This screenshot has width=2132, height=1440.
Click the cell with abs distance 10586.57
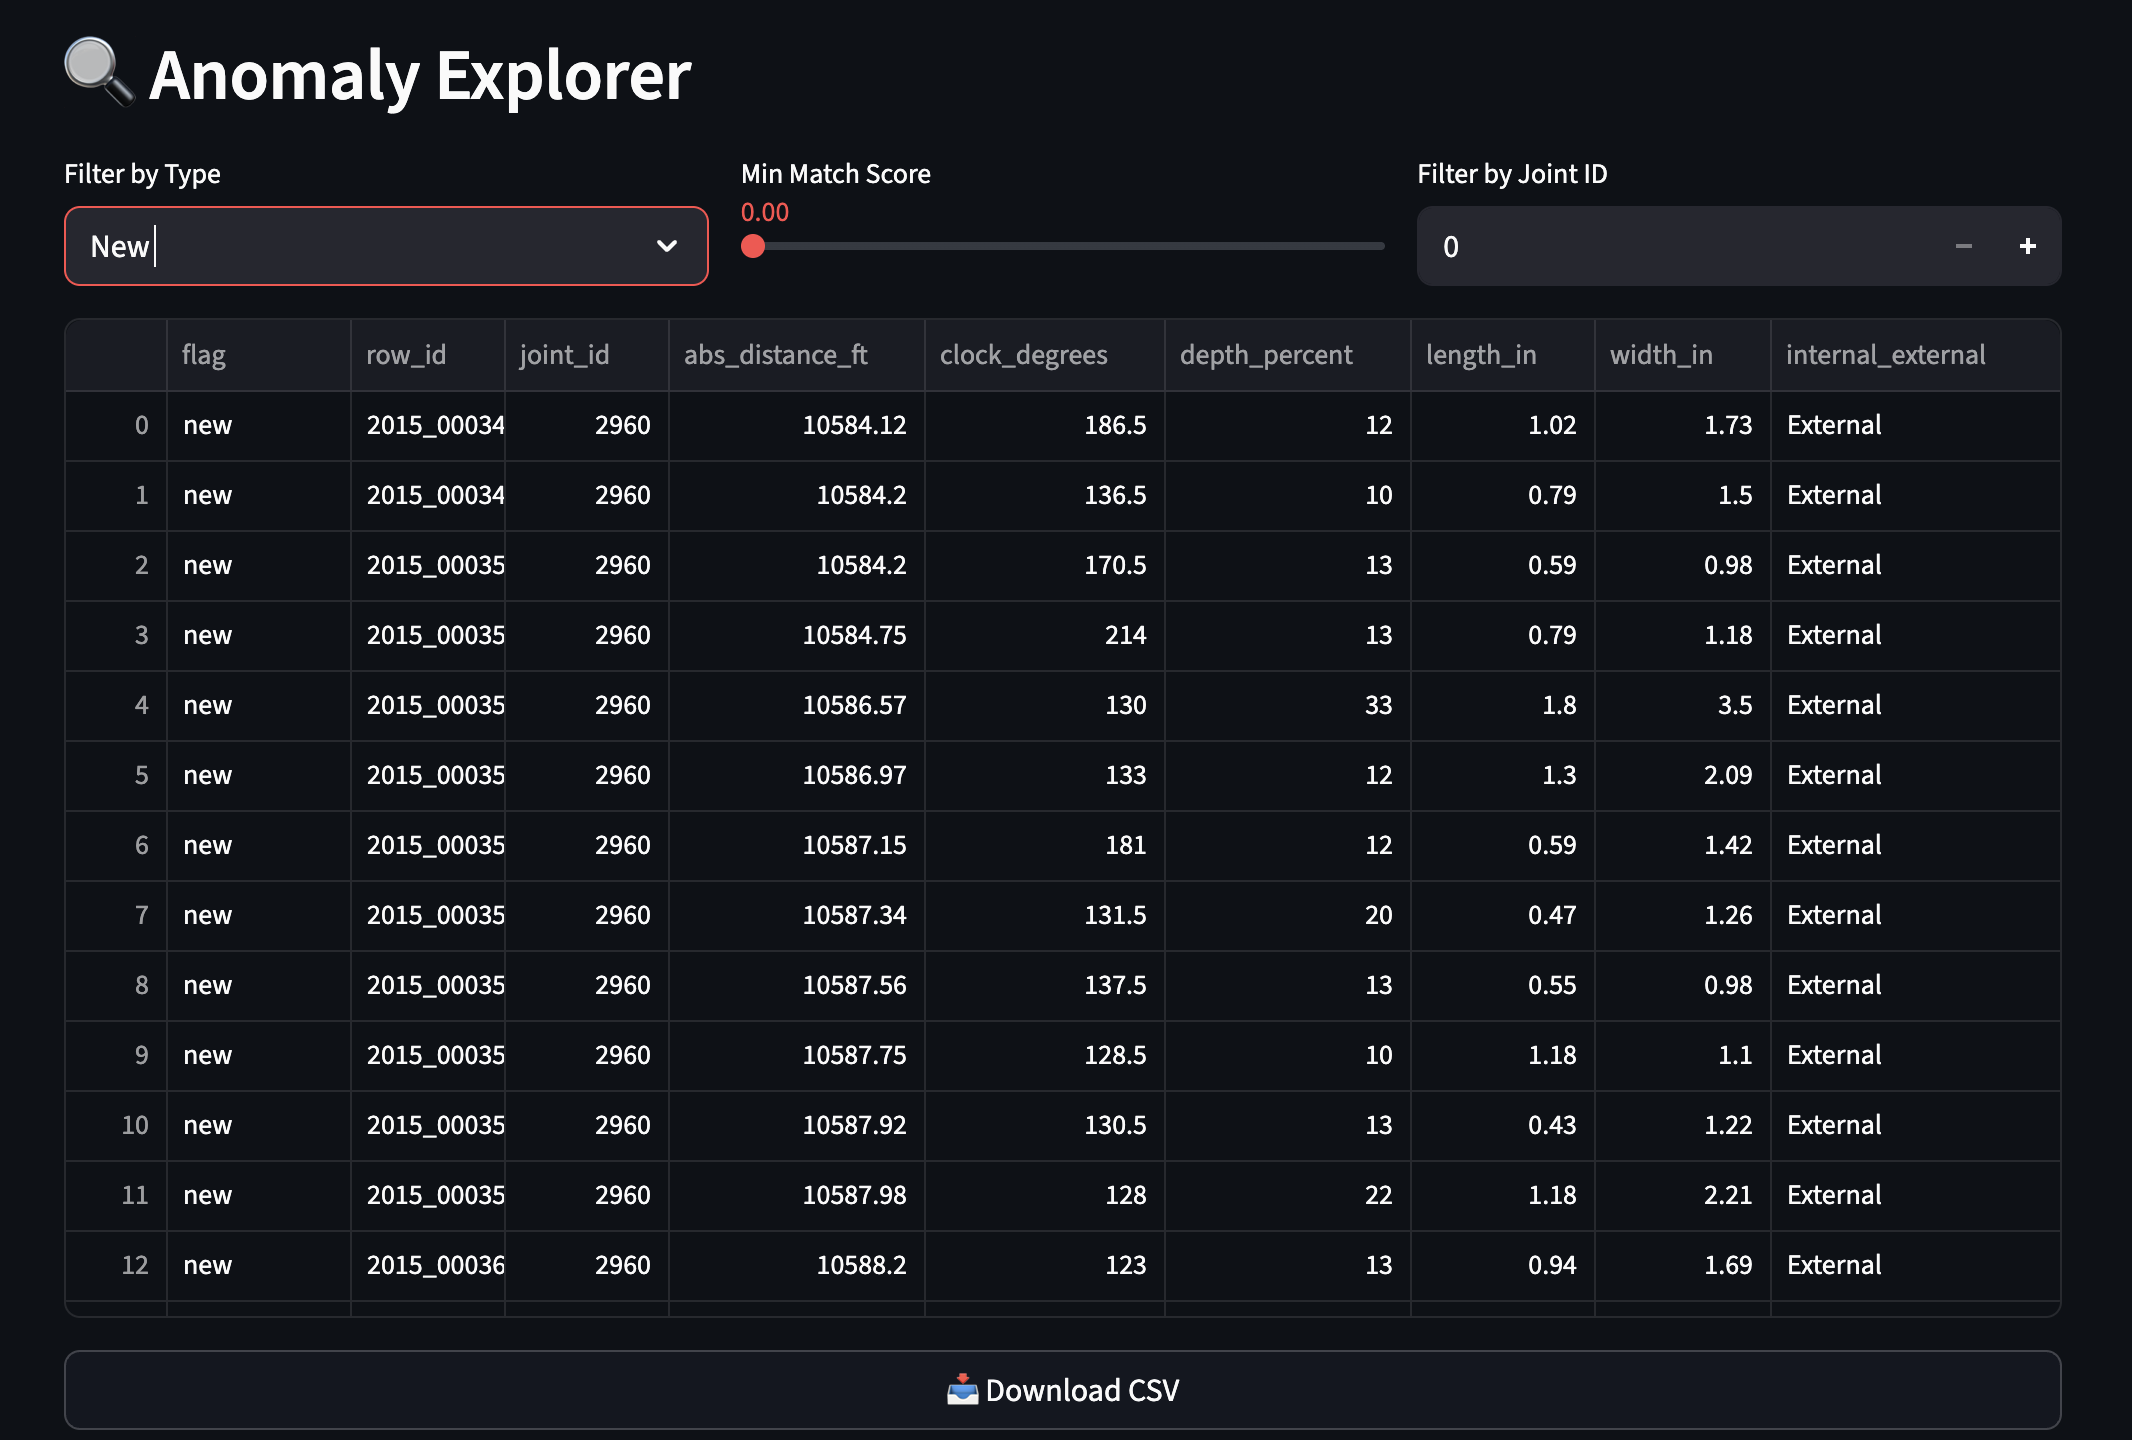point(853,705)
